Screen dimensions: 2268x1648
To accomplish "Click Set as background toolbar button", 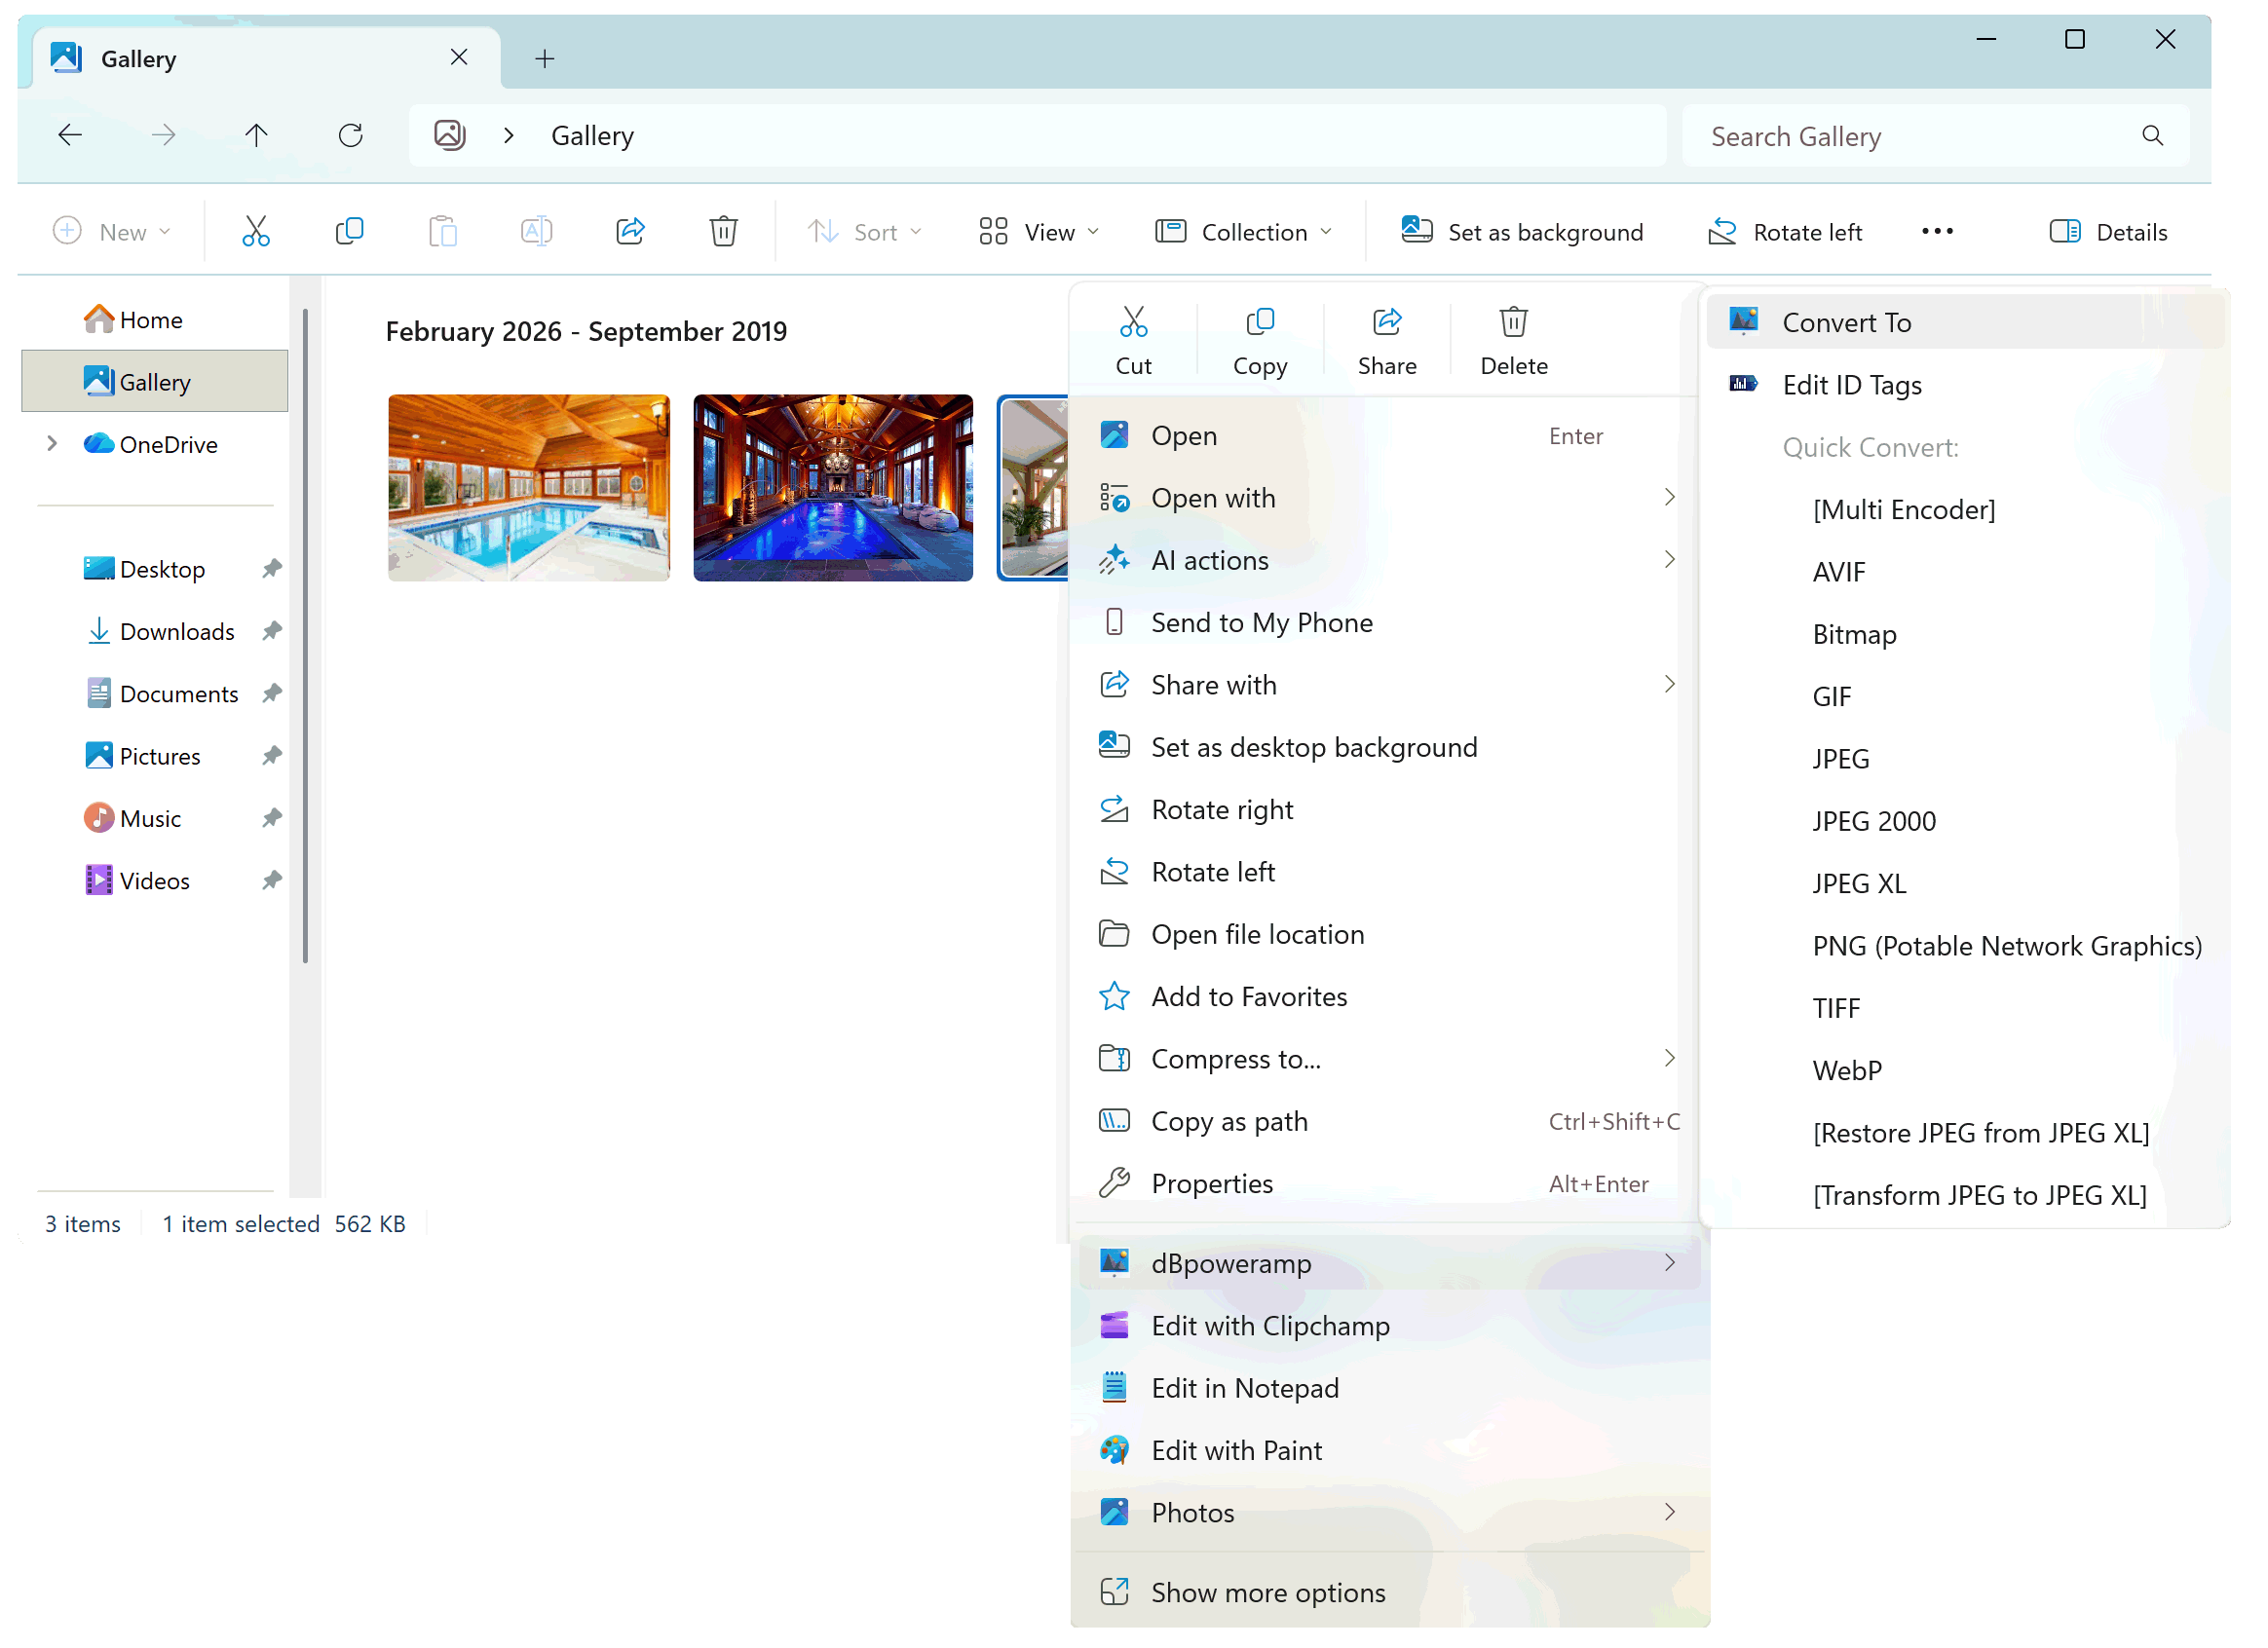I will pos(1521,232).
